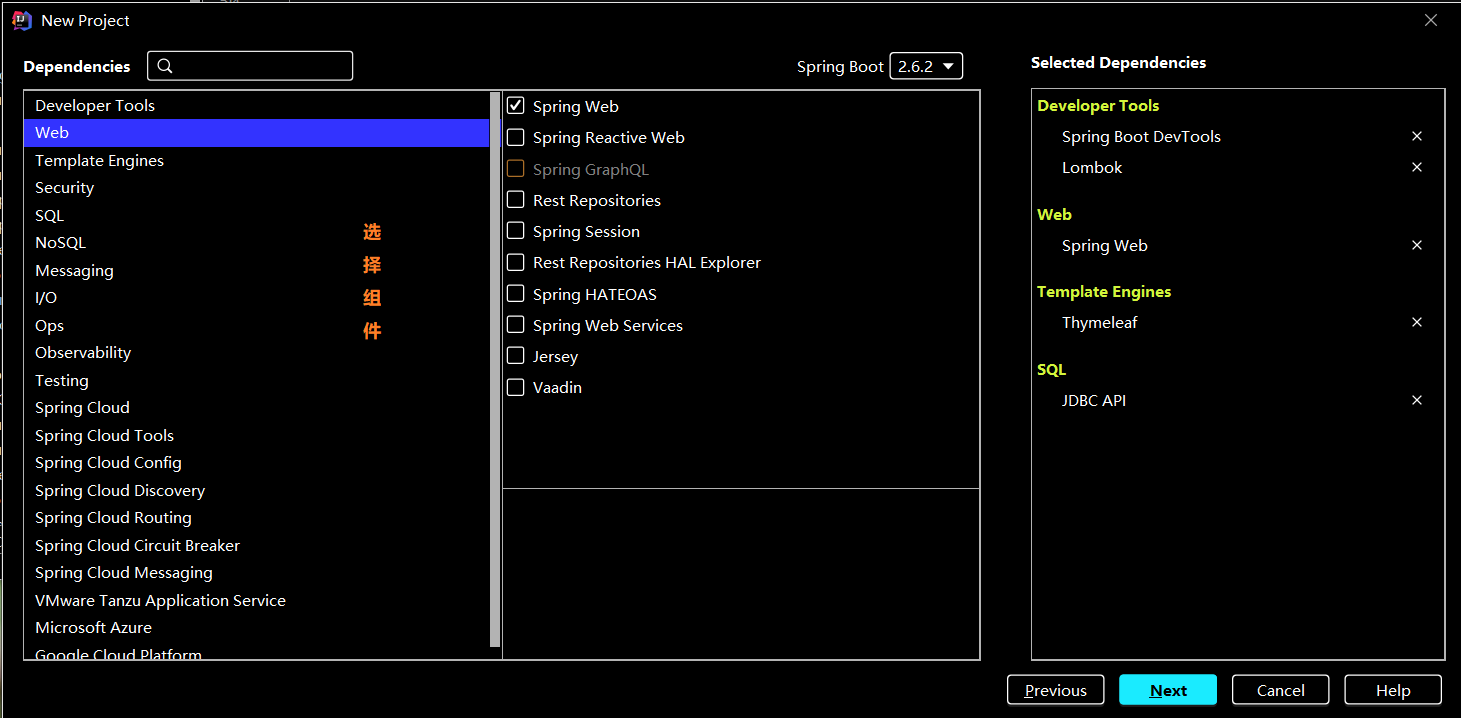The width and height of the screenshot is (1461, 718).
Task: Tick the Spring HATEOAS checkbox
Action: point(516,294)
